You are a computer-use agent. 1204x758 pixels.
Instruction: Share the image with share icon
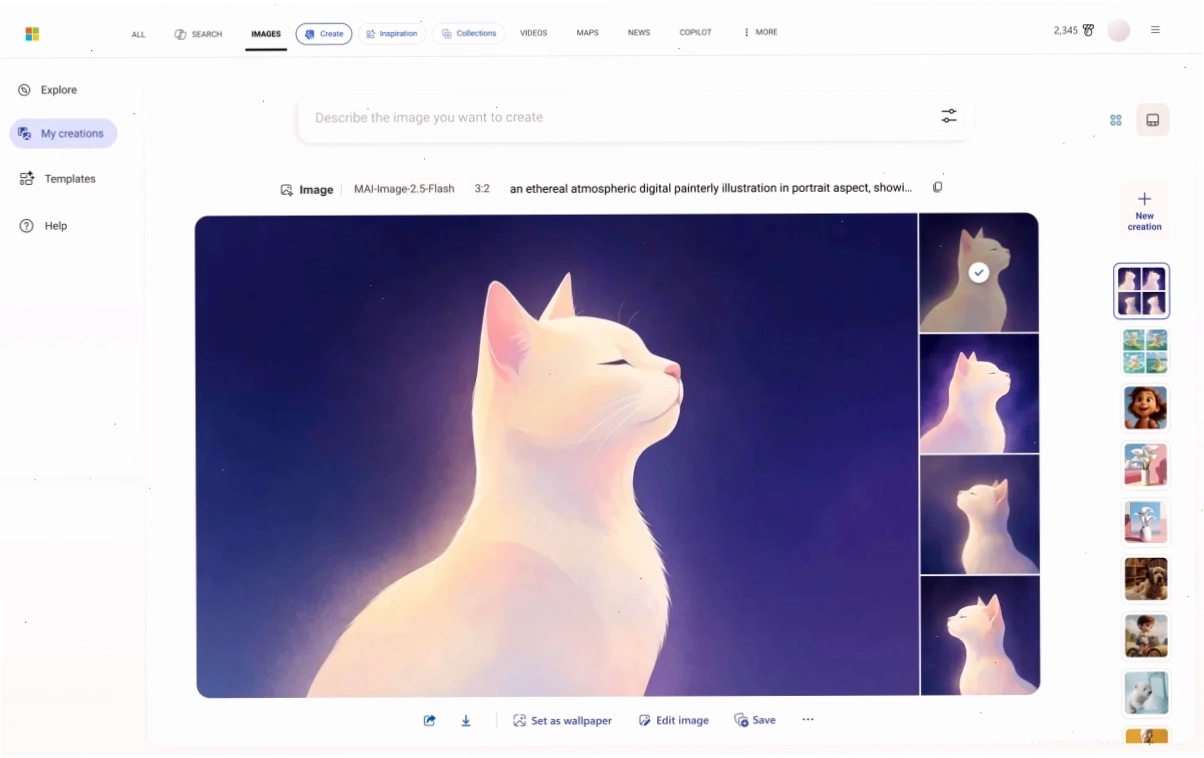tap(429, 720)
